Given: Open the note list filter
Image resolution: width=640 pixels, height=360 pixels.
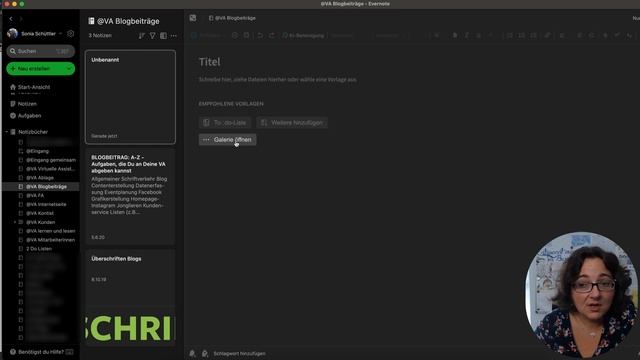Looking at the screenshot, I should pyautogui.click(x=152, y=36).
